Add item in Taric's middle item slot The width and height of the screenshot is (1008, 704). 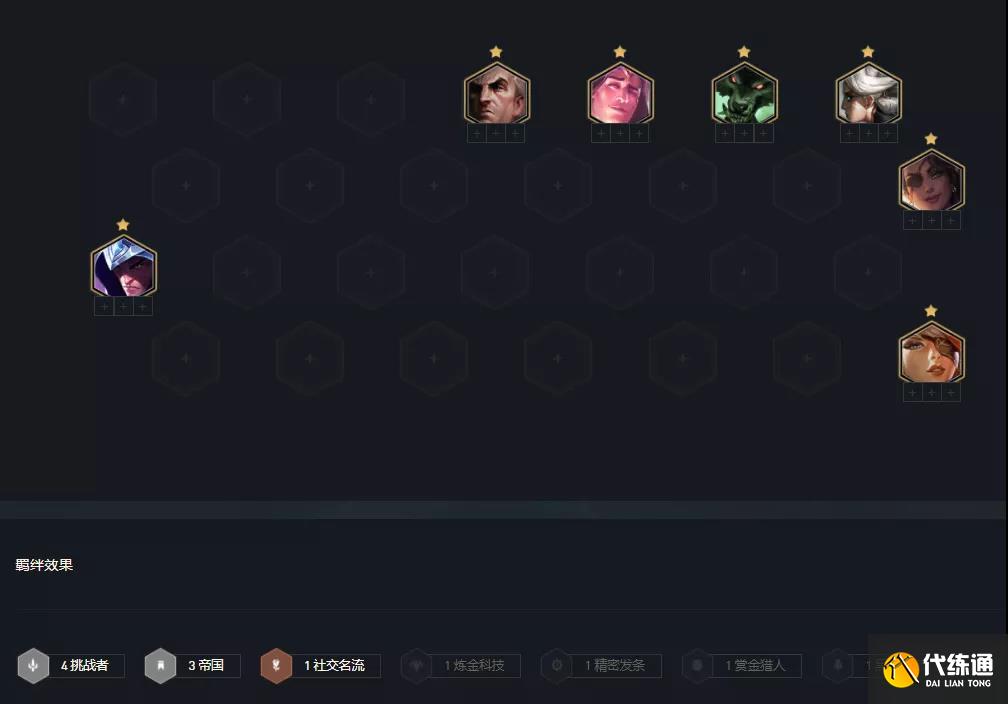[x=620, y=134]
